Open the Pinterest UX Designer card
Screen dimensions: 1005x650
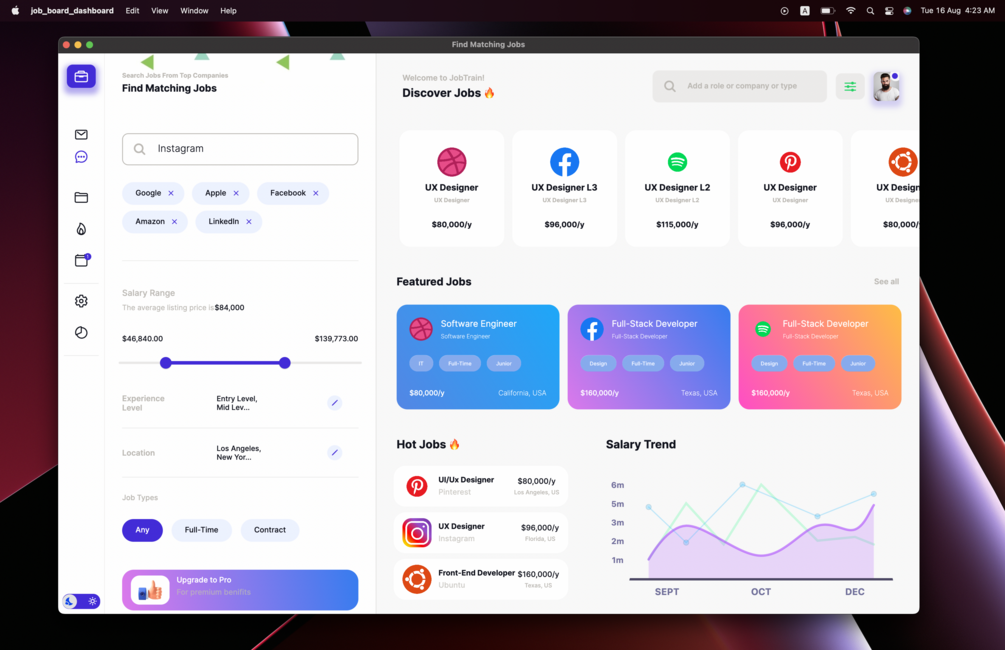coord(790,188)
